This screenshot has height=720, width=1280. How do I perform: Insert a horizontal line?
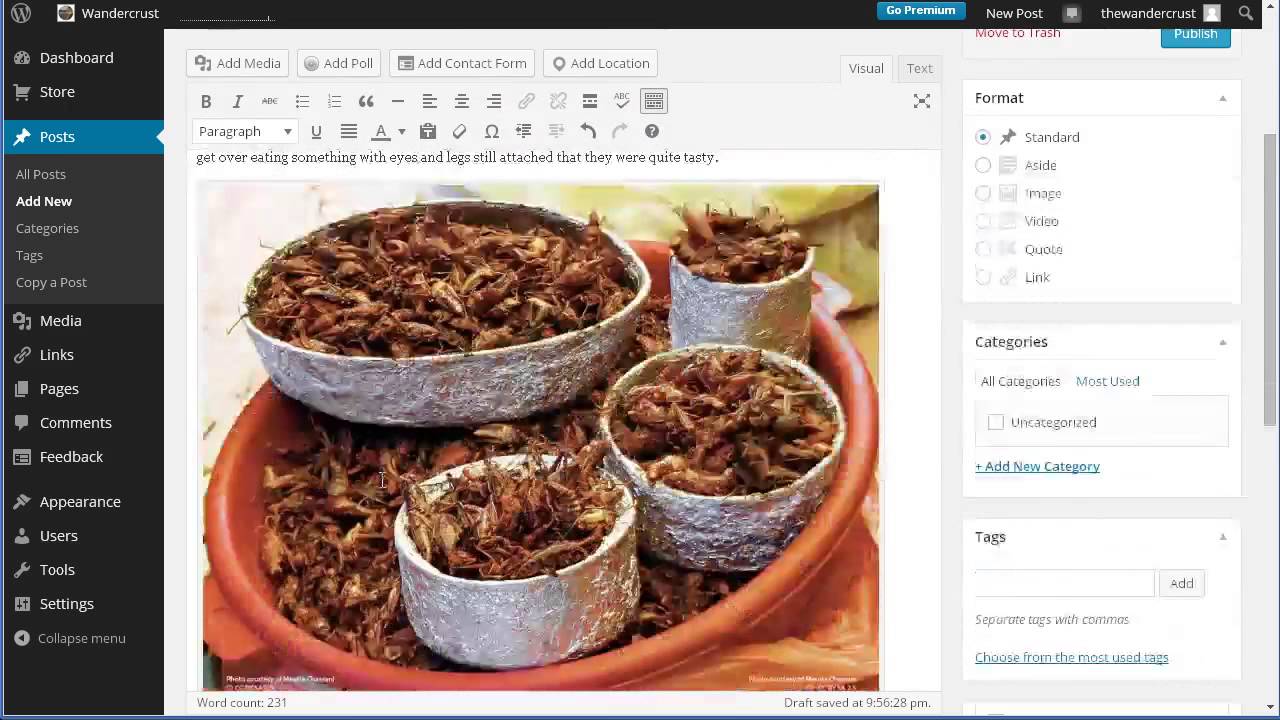tap(398, 101)
